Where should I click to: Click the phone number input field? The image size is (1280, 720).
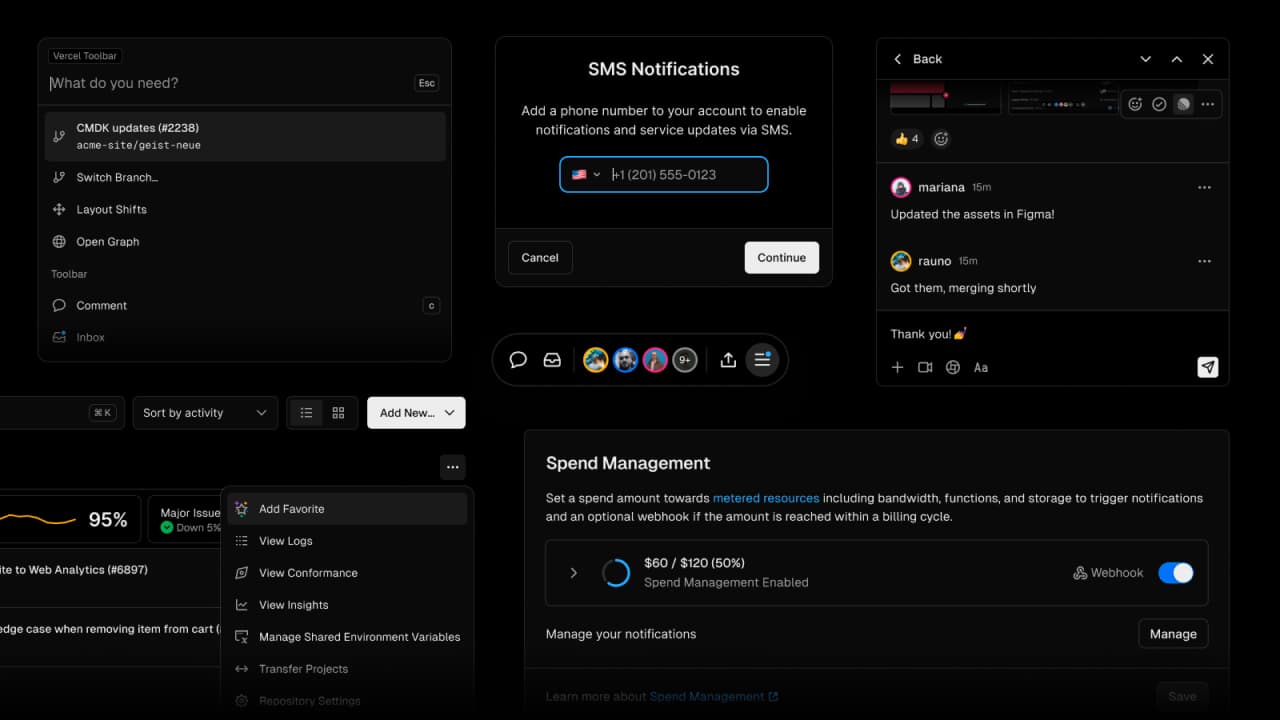(685, 175)
